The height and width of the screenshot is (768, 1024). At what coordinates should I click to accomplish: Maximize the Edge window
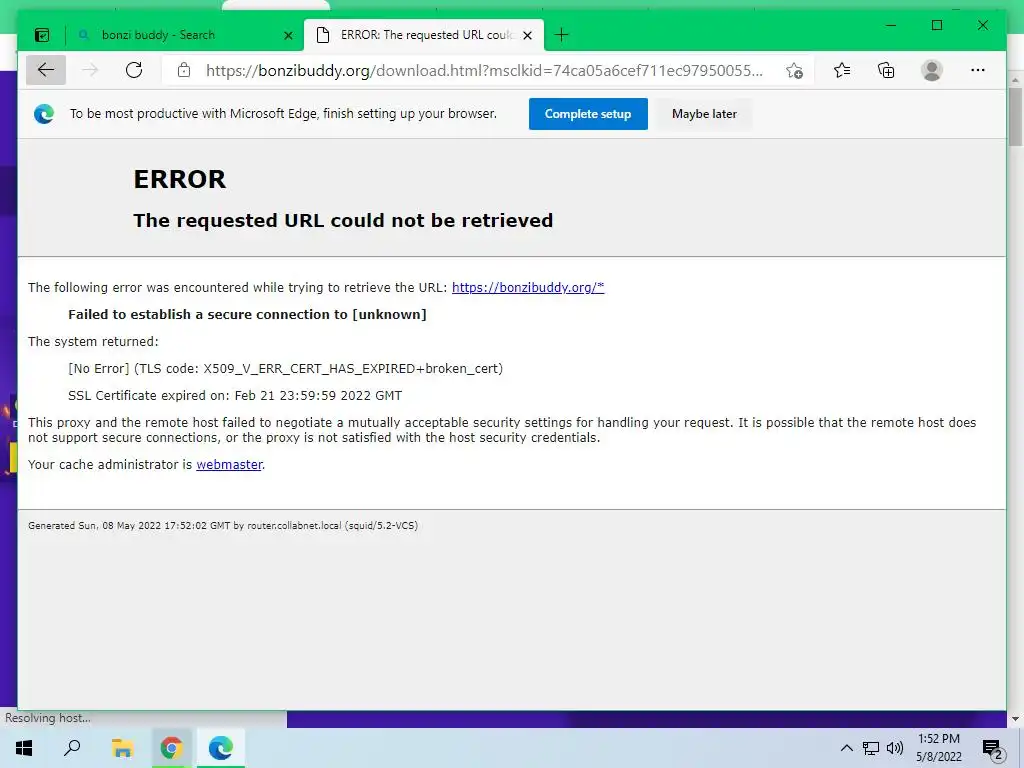(936, 25)
